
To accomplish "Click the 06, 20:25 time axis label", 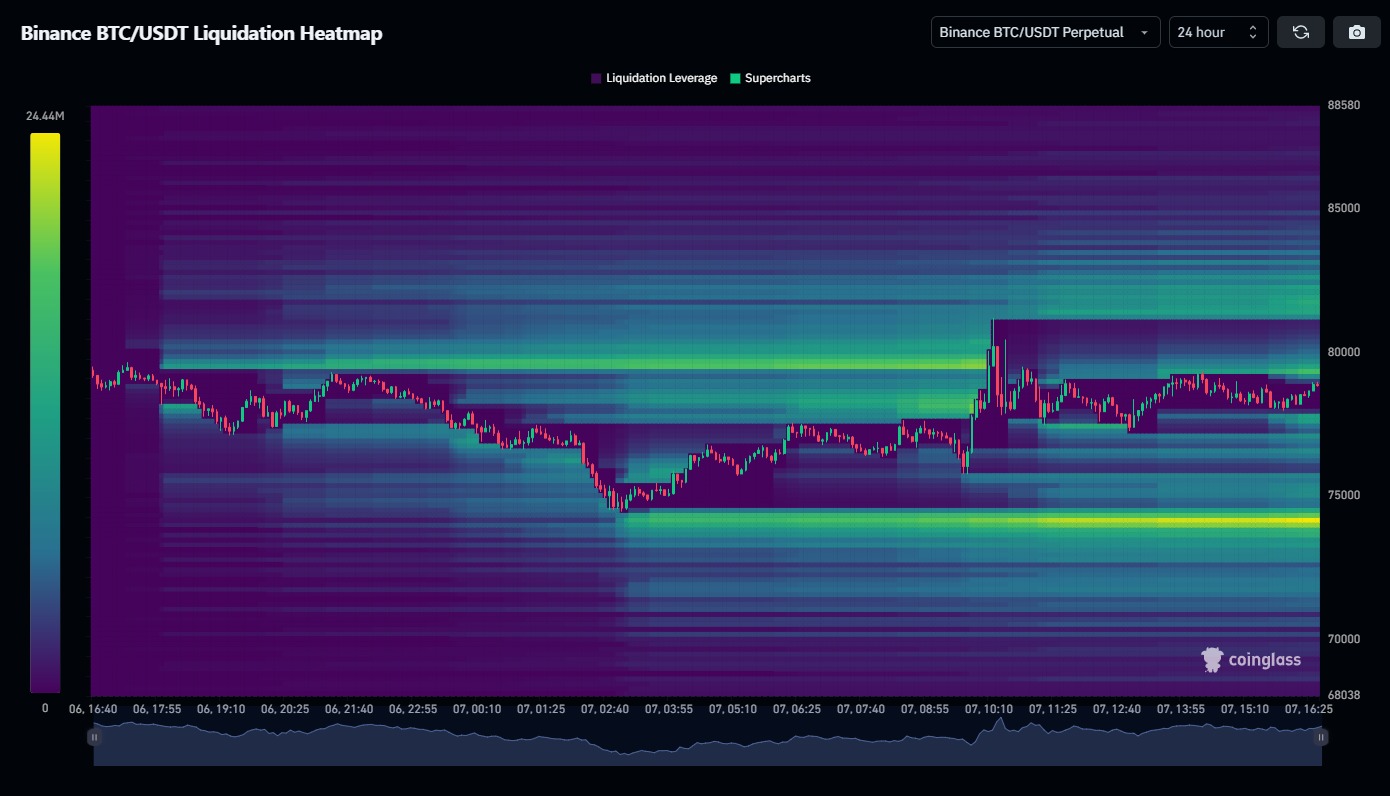I will pyautogui.click(x=285, y=709).
